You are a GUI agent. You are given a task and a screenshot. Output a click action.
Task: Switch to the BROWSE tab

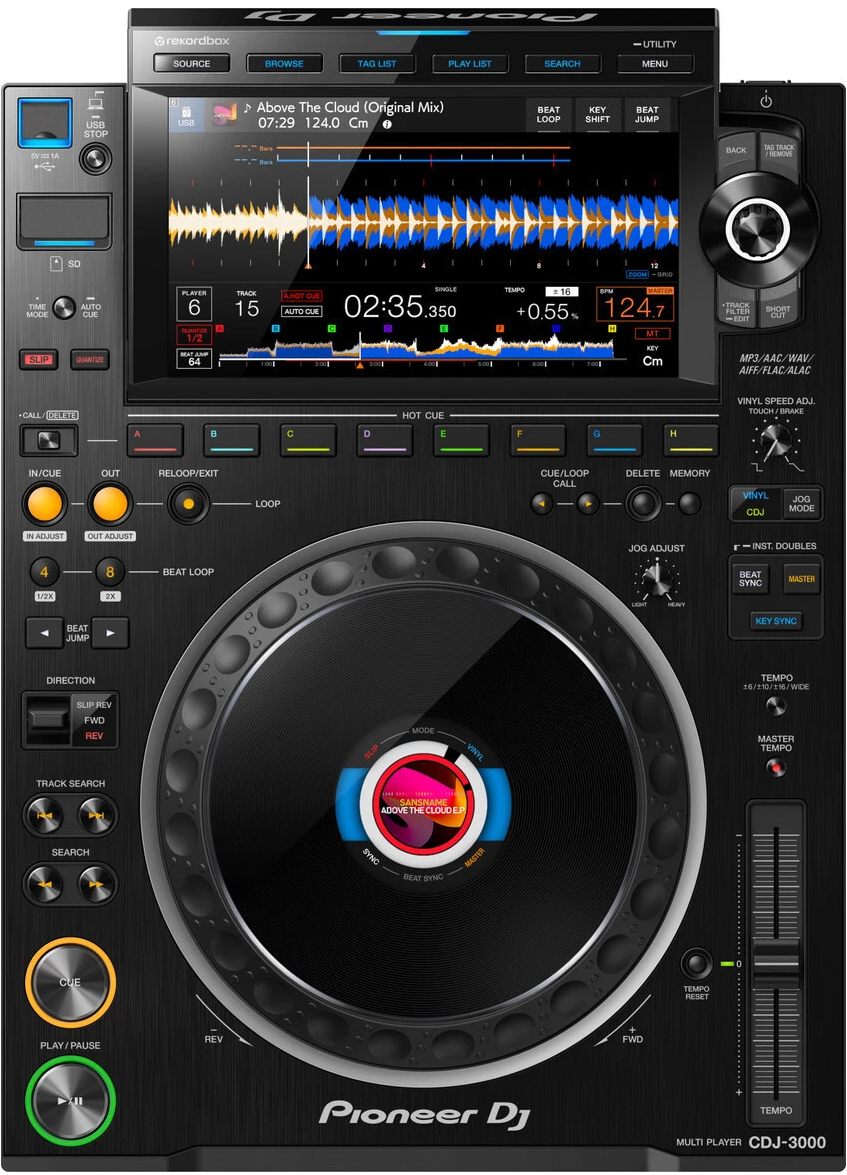tap(284, 63)
